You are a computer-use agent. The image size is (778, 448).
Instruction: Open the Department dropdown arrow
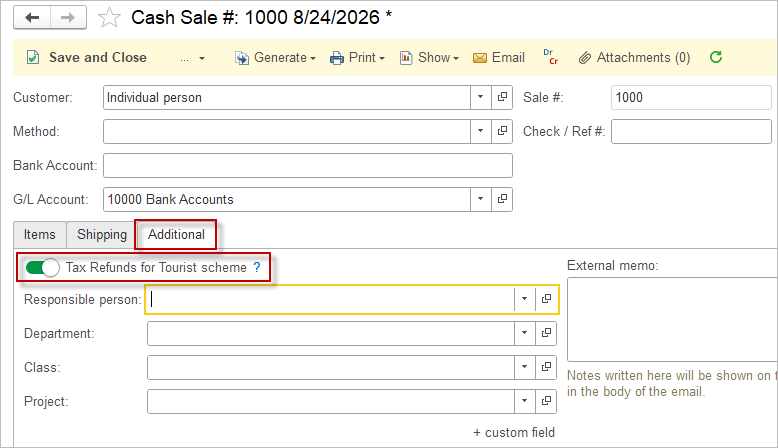(524, 333)
